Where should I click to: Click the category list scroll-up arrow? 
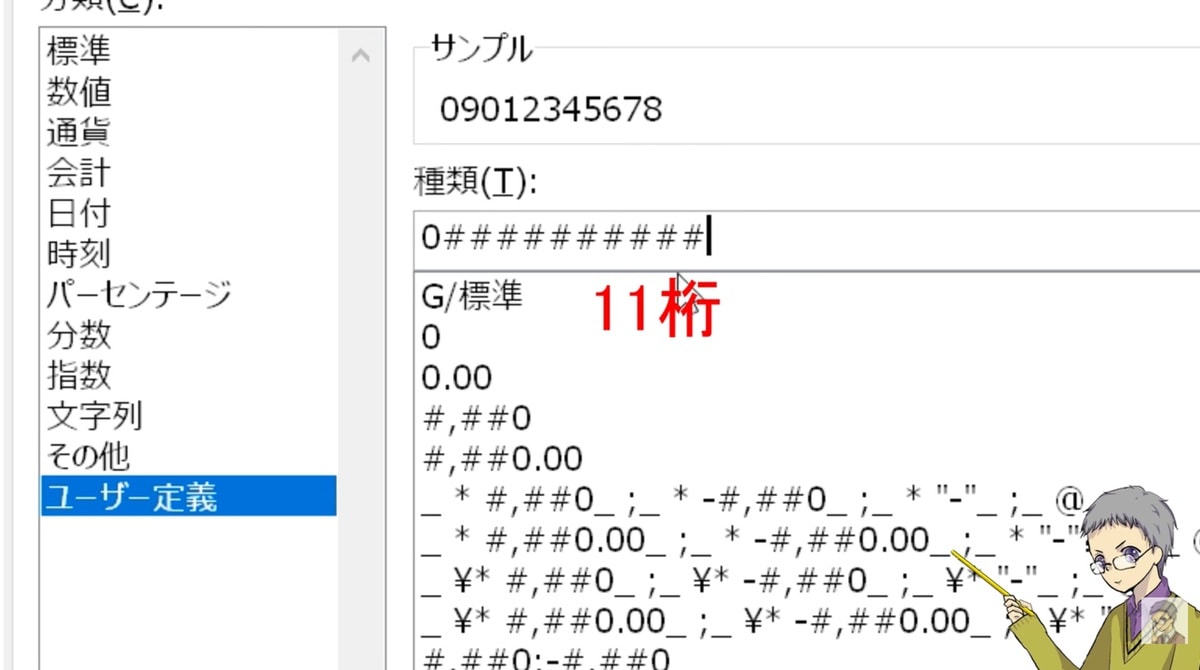361,56
